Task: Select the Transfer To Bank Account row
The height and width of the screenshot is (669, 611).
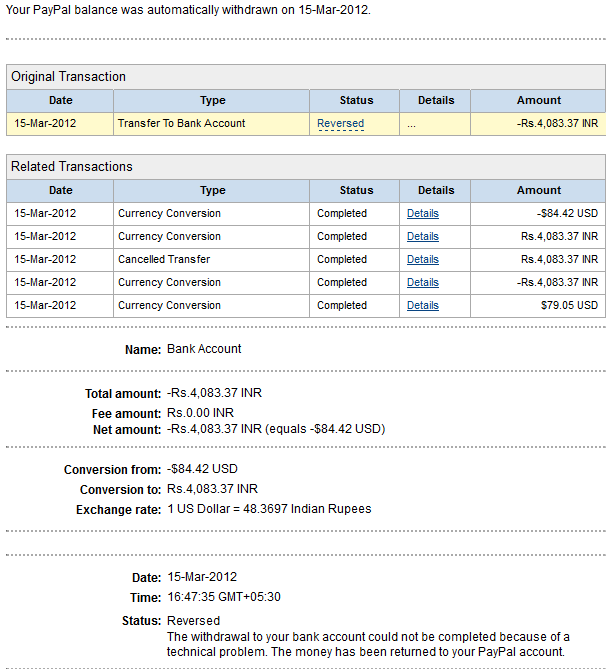Action: tap(181, 124)
